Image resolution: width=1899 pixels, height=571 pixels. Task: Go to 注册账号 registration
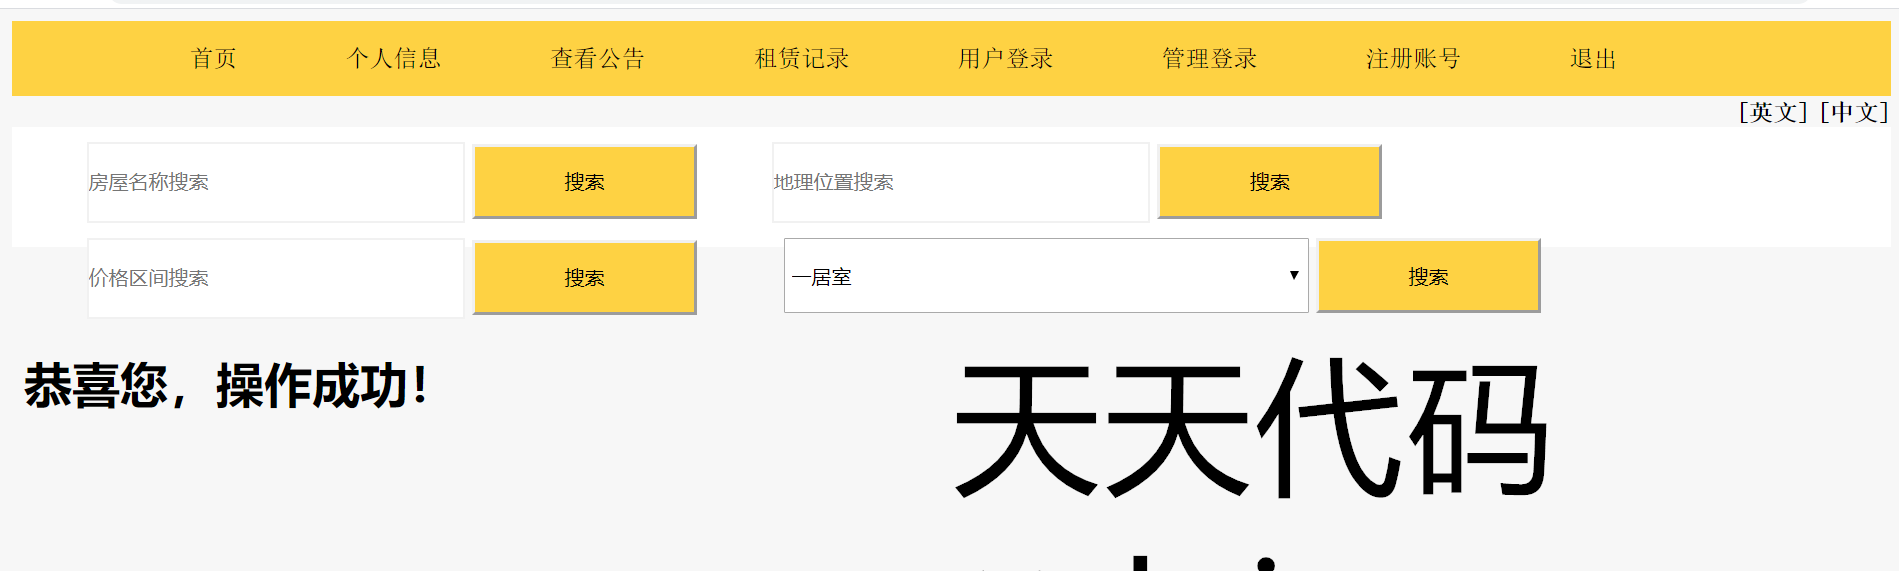tap(1413, 59)
